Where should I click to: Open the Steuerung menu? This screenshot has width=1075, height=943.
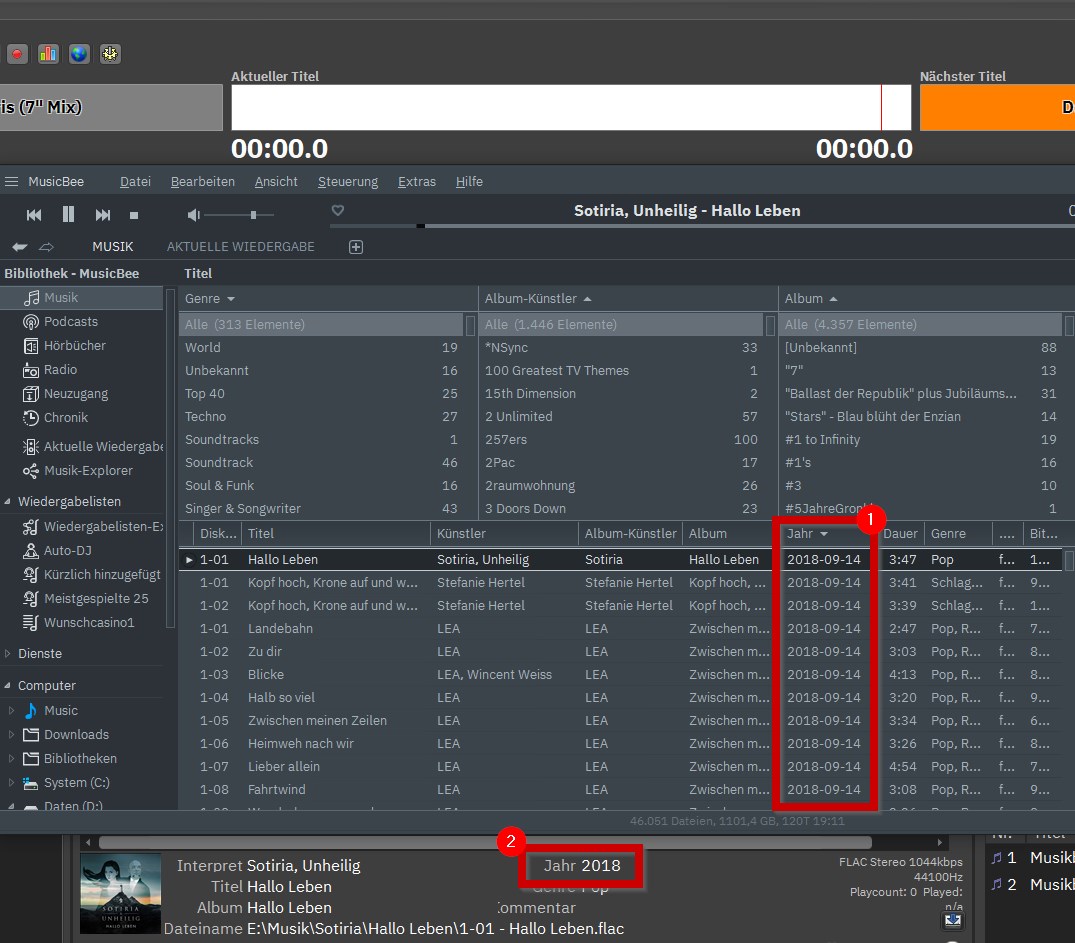(348, 182)
